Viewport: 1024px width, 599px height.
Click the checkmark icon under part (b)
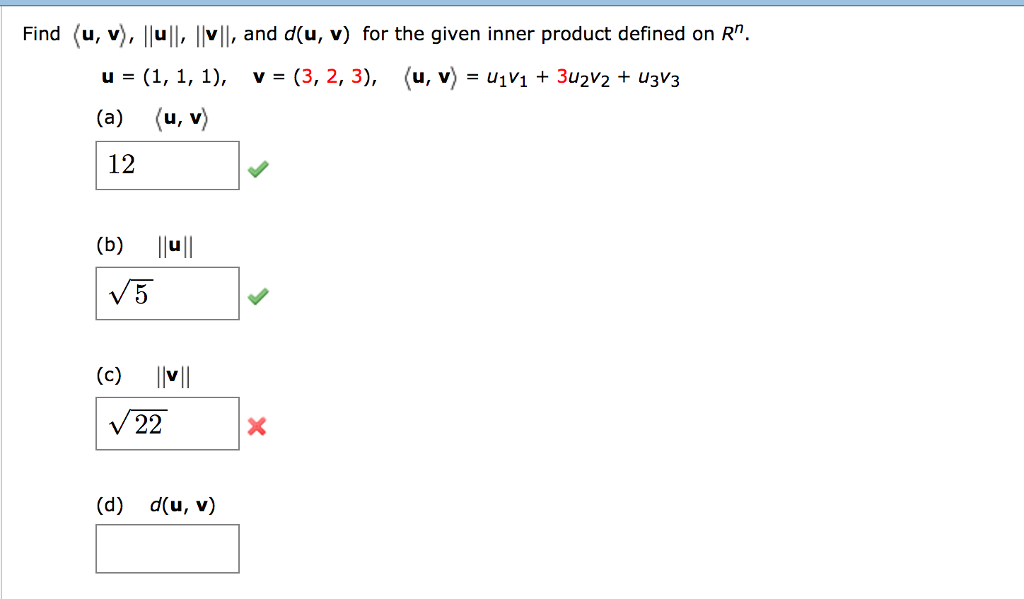[x=258, y=297]
